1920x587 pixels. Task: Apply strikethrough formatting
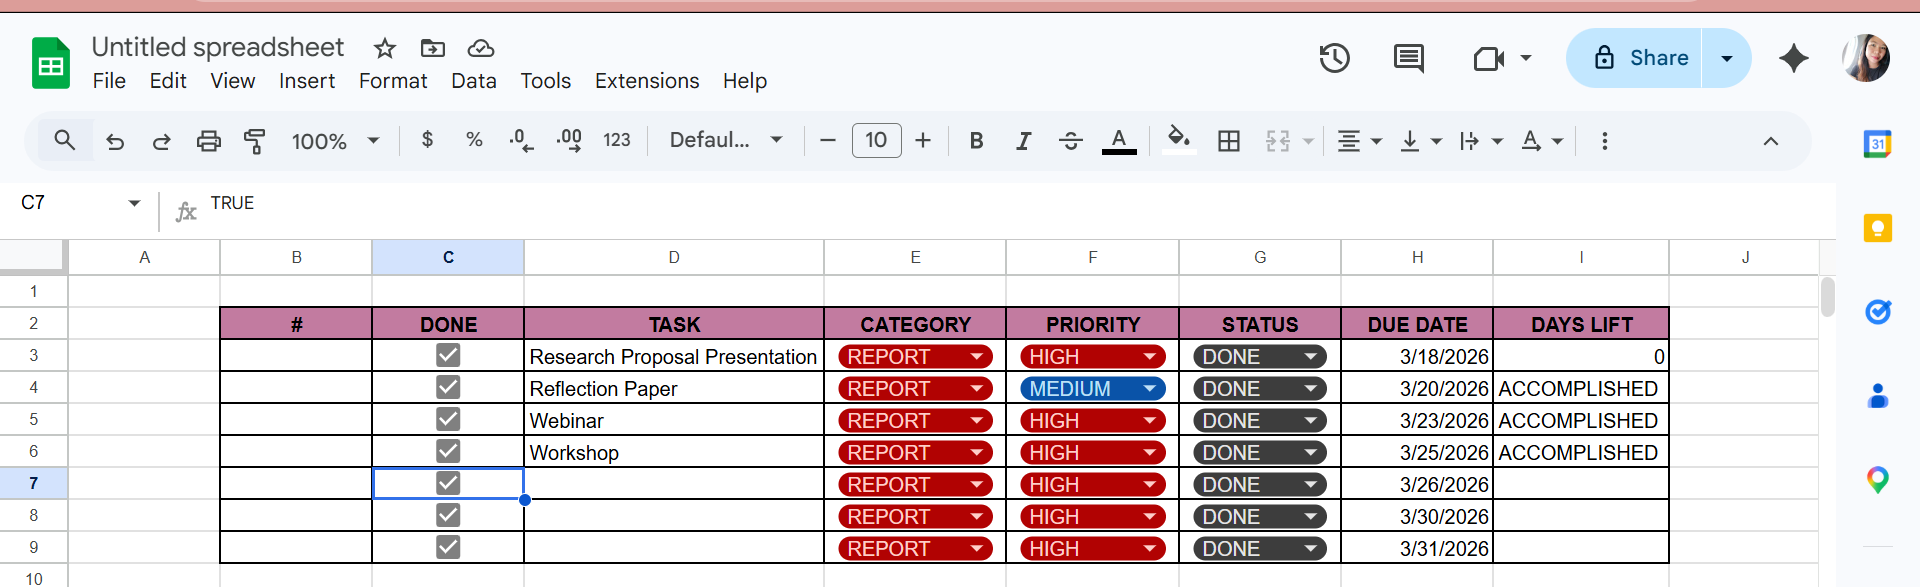pyautogui.click(x=1070, y=141)
